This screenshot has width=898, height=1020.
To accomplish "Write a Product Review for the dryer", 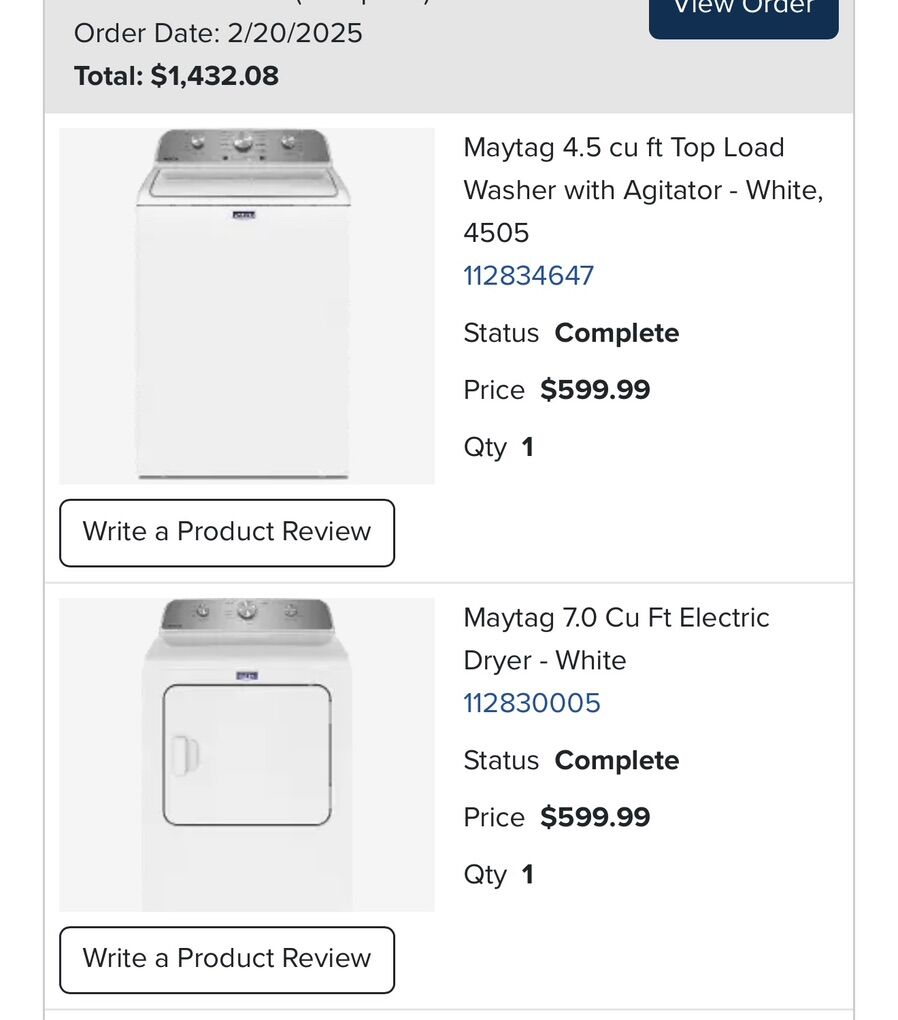I will [x=227, y=959].
